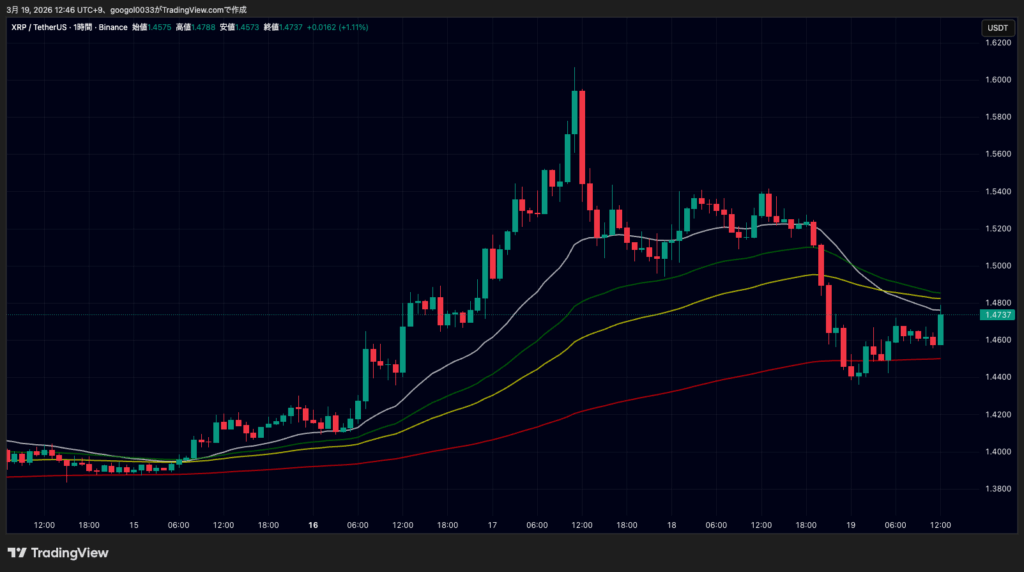Click the 安値 low value 1.4573
The image size is (1024, 572).
click(249, 27)
